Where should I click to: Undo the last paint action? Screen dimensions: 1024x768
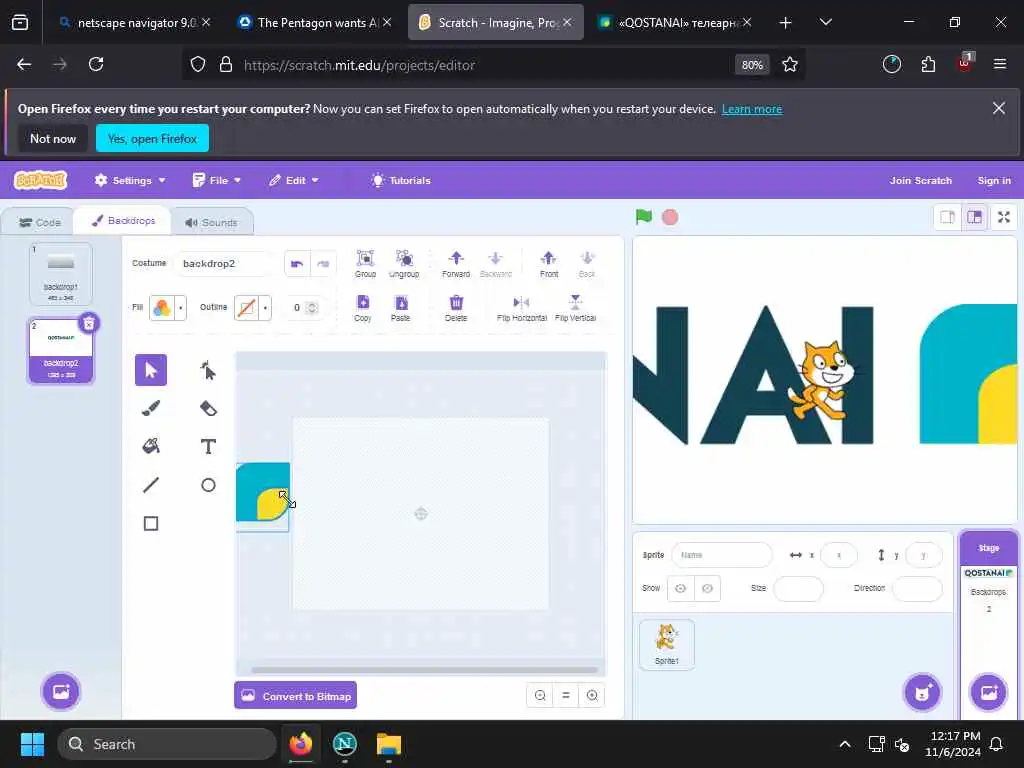(297, 264)
